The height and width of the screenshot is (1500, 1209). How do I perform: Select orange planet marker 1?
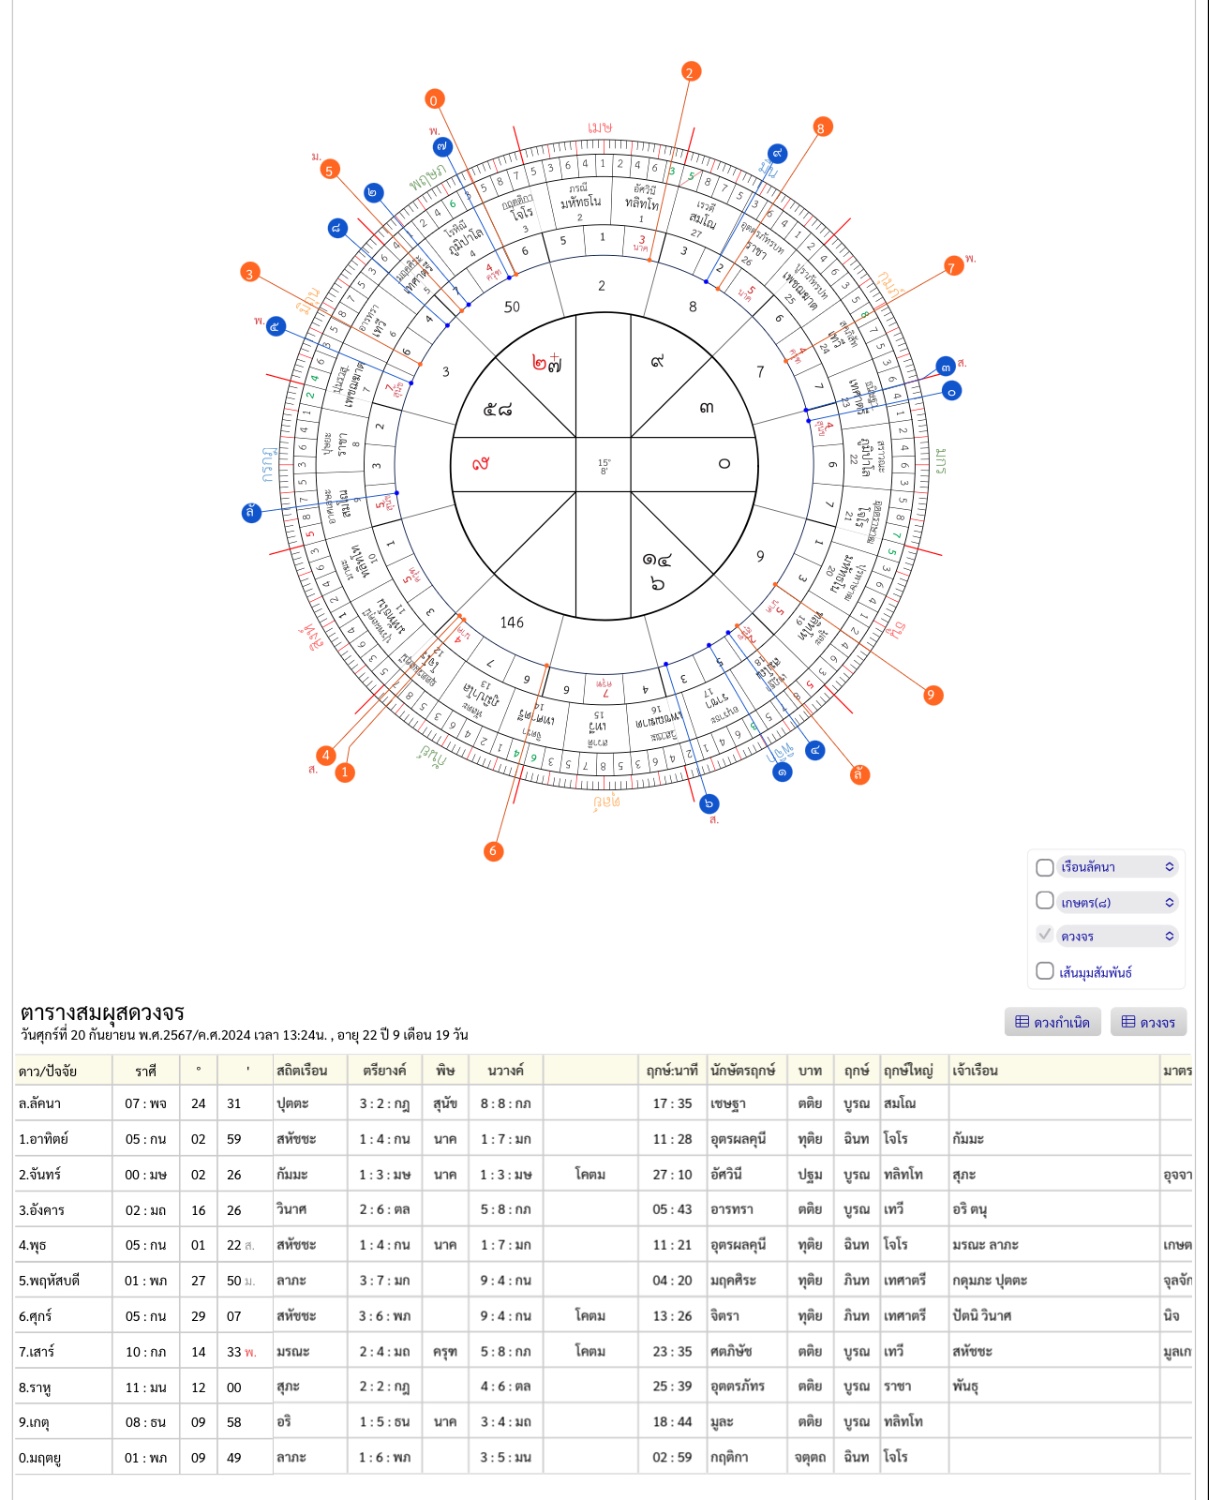(x=345, y=772)
